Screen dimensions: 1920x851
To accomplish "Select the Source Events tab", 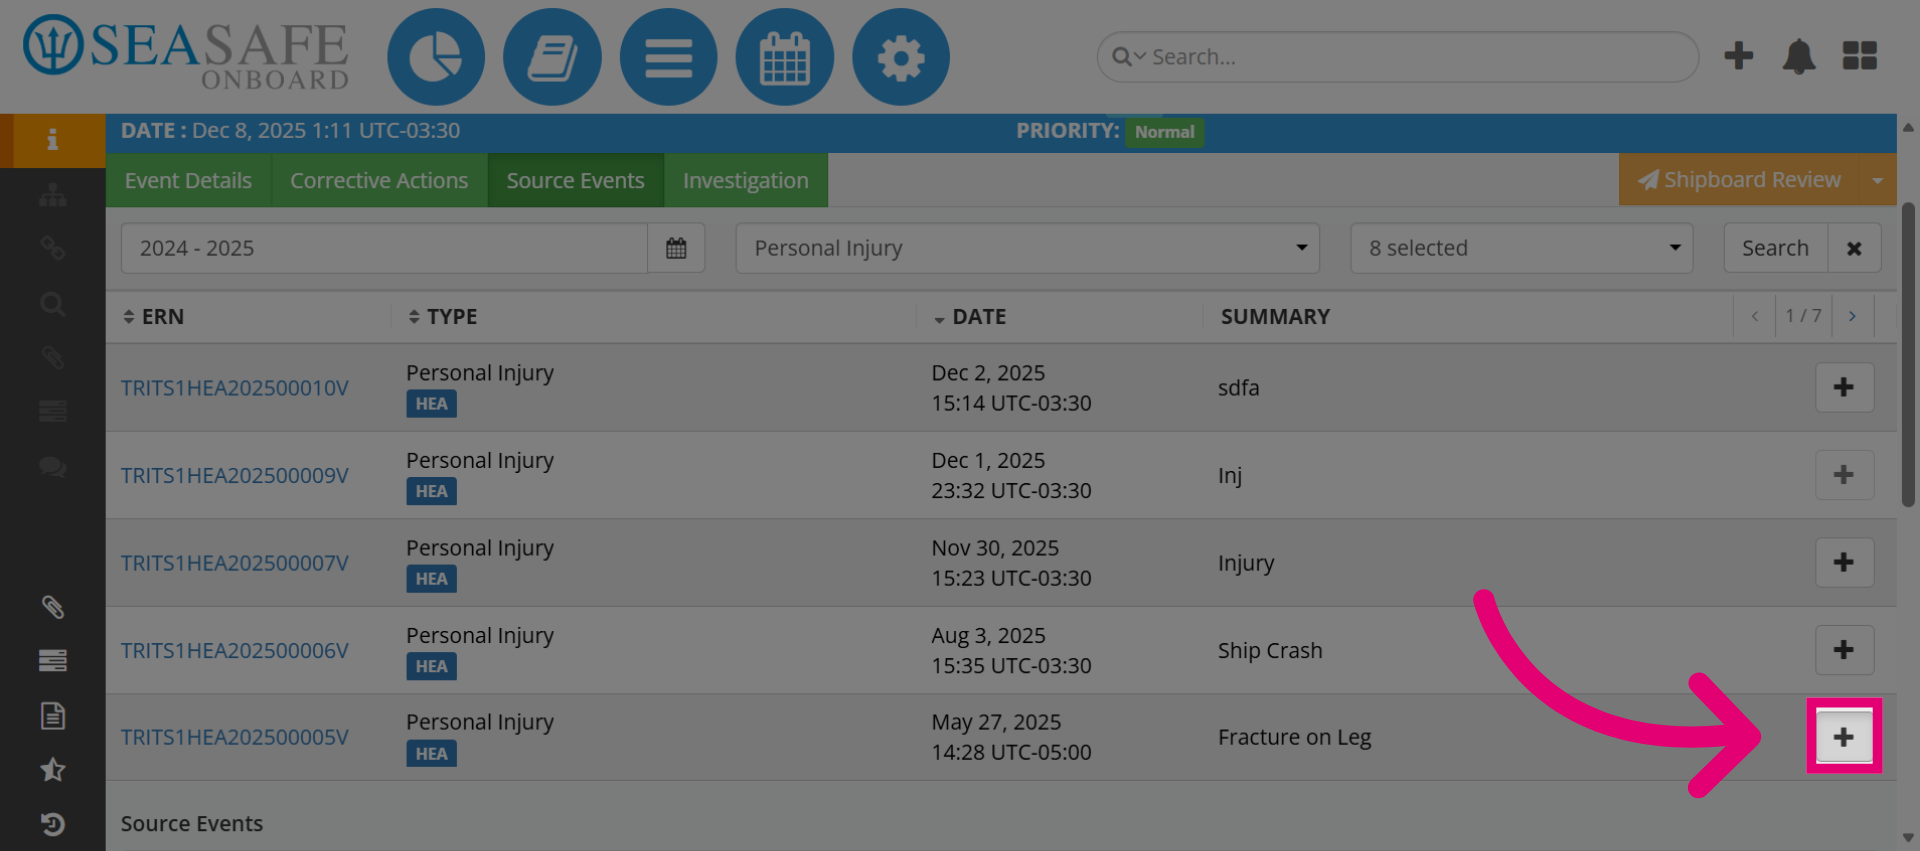I will tap(575, 180).
